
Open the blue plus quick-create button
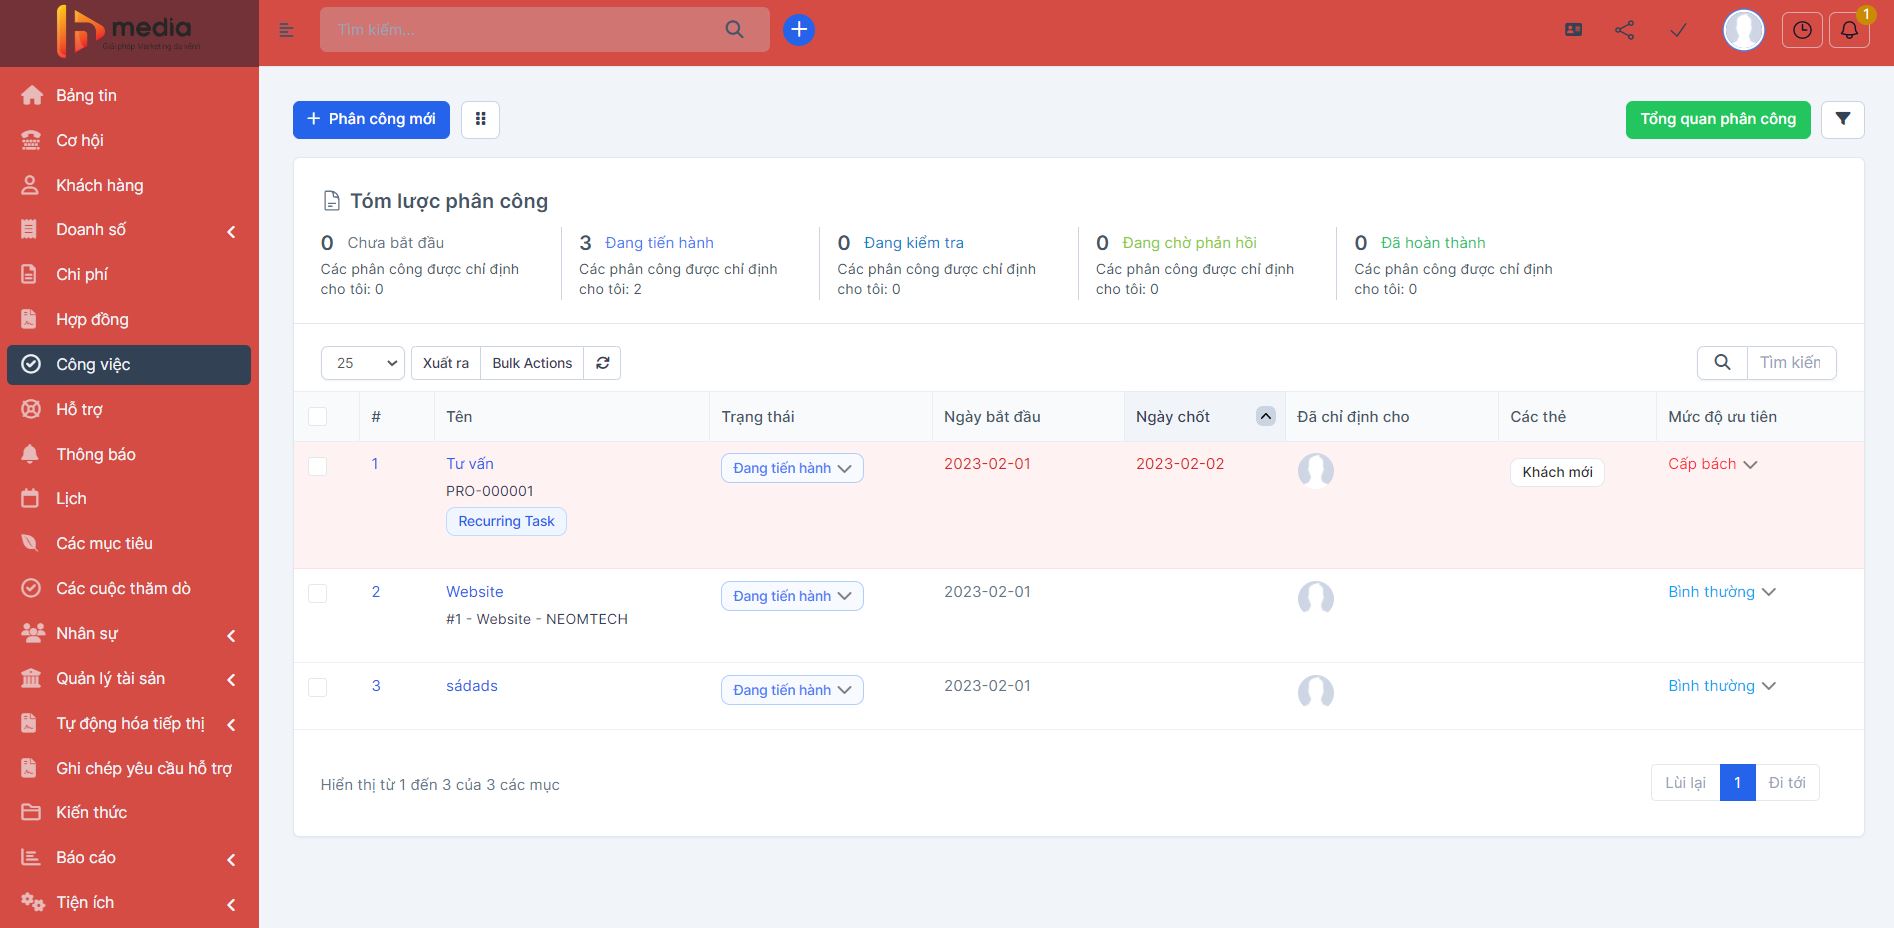click(798, 30)
